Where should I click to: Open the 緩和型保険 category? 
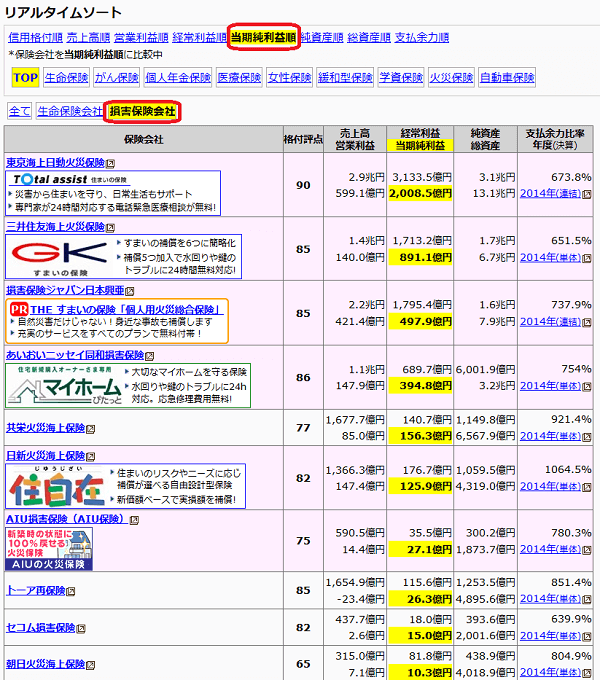click(x=345, y=78)
